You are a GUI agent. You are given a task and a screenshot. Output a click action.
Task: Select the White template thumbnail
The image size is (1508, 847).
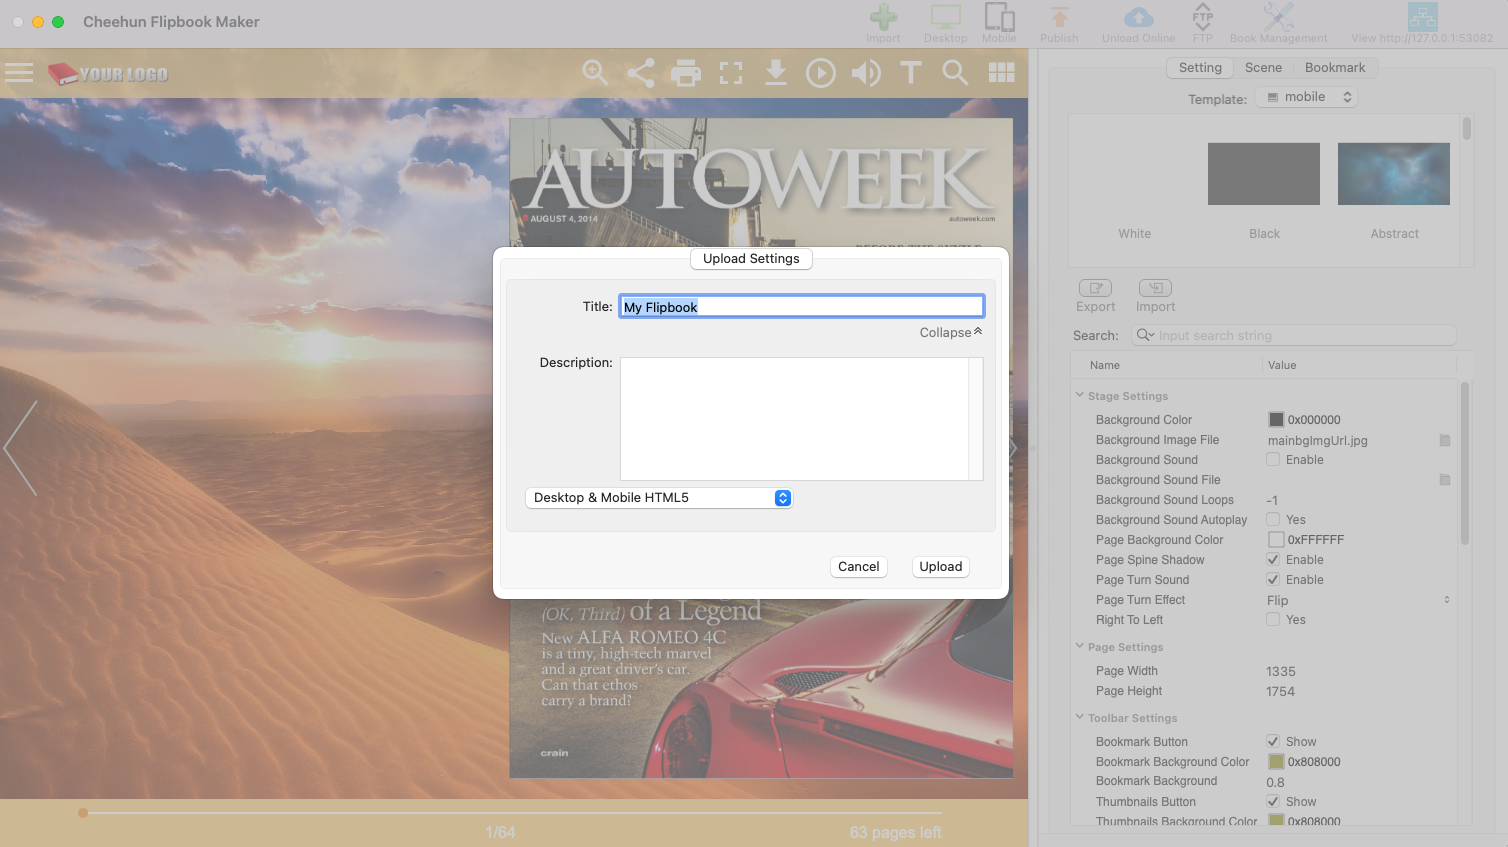point(1134,174)
